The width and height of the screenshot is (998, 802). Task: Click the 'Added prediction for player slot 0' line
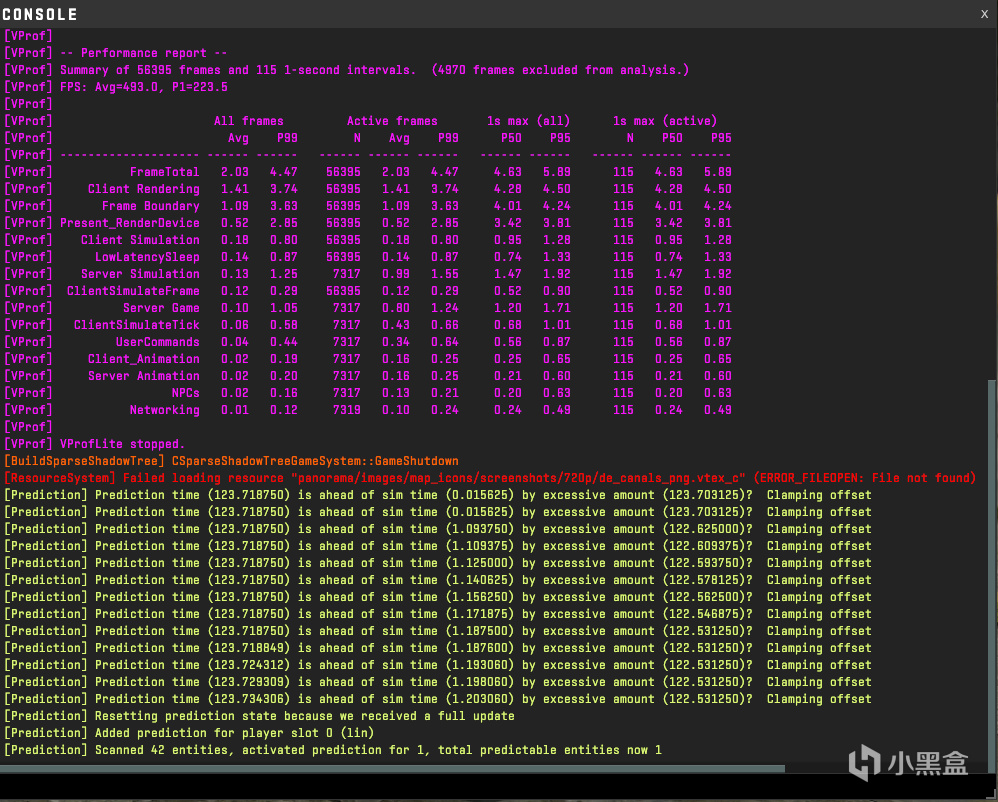[189, 733]
